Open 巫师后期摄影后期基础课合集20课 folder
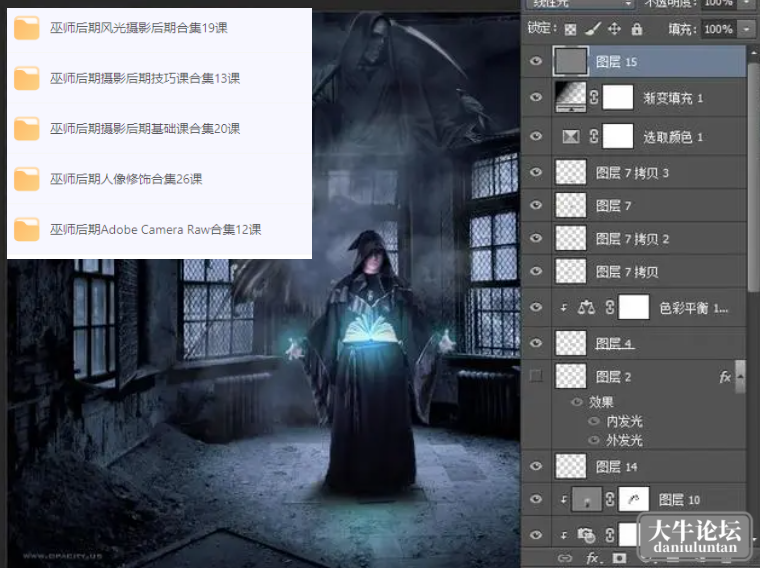 click(145, 128)
